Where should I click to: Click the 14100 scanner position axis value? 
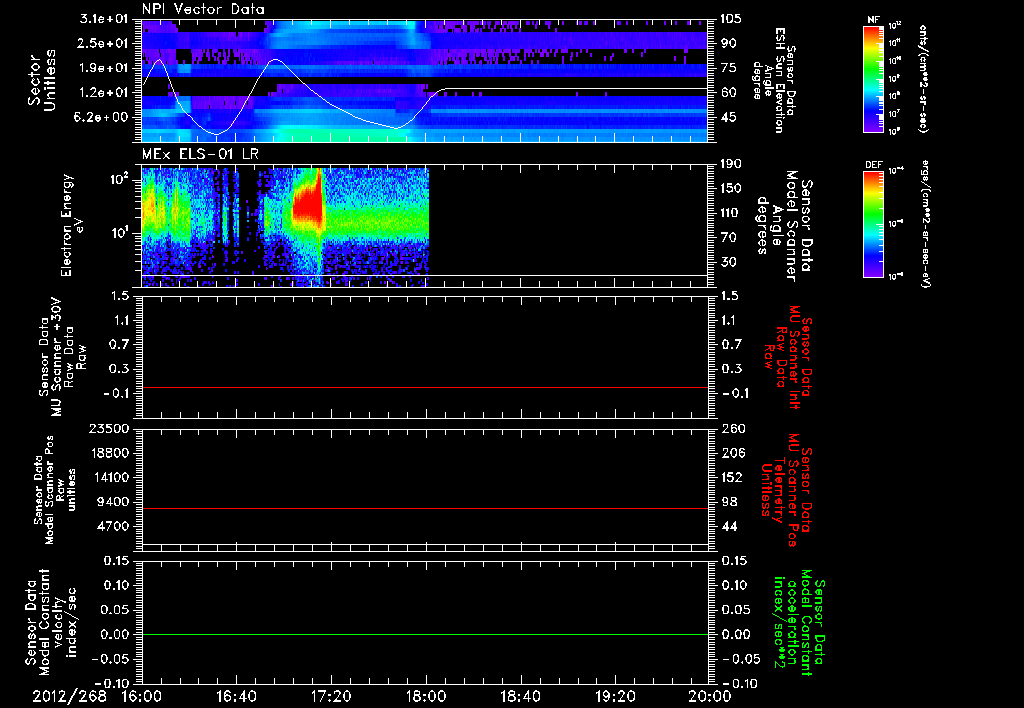110,477
